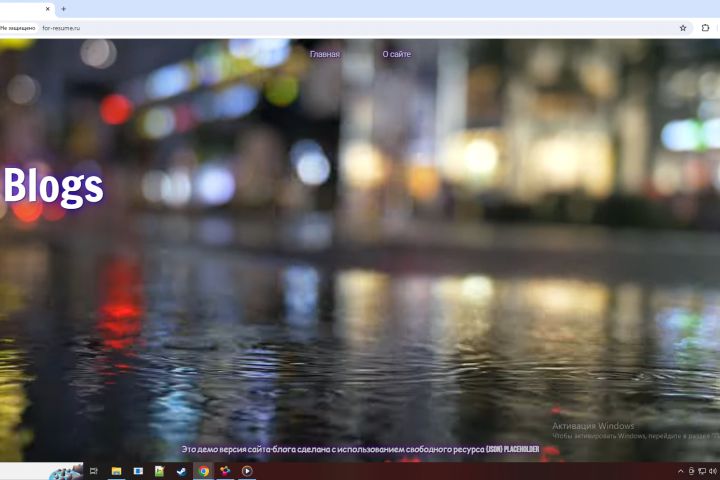Click the webcam tray icon
This screenshot has width=720, height=480.
692,471
